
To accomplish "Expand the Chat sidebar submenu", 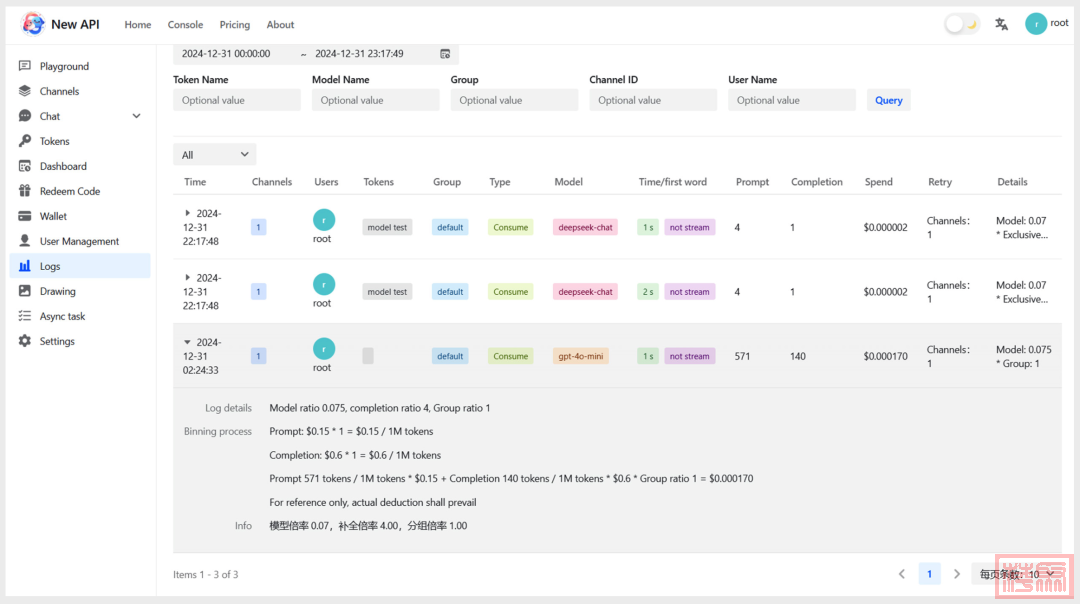I will tap(136, 116).
